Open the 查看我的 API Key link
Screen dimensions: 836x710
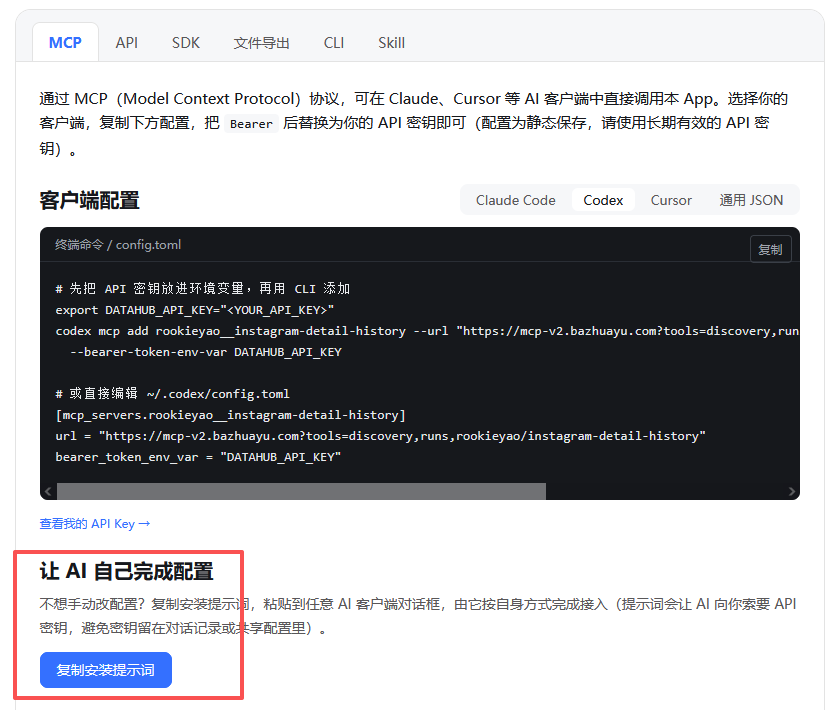[95, 524]
